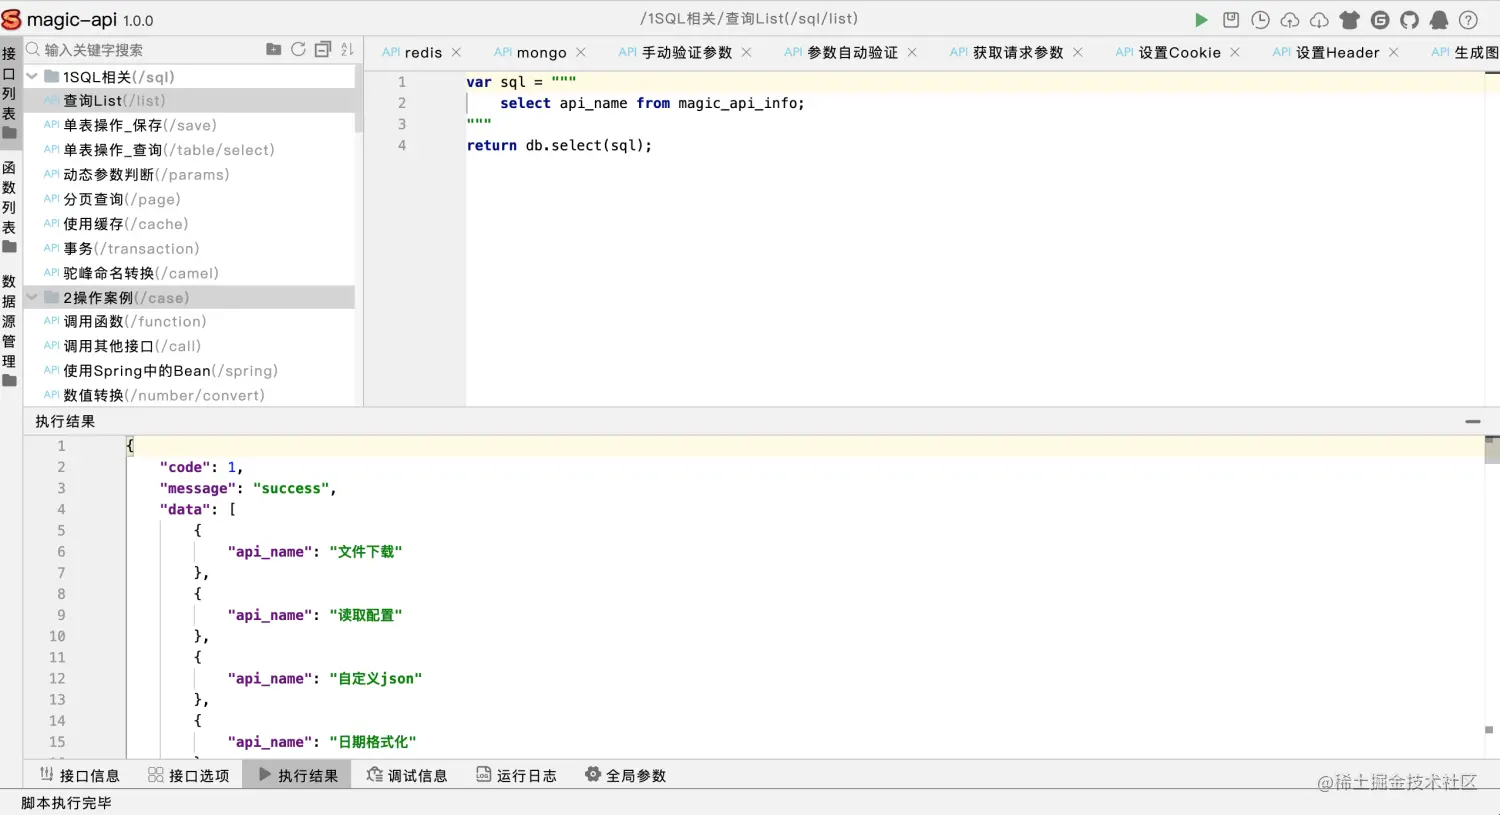Collapse the 2操作案例 group
The width and height of the screenshot is (1500, 815).
(x=32, y=297)
